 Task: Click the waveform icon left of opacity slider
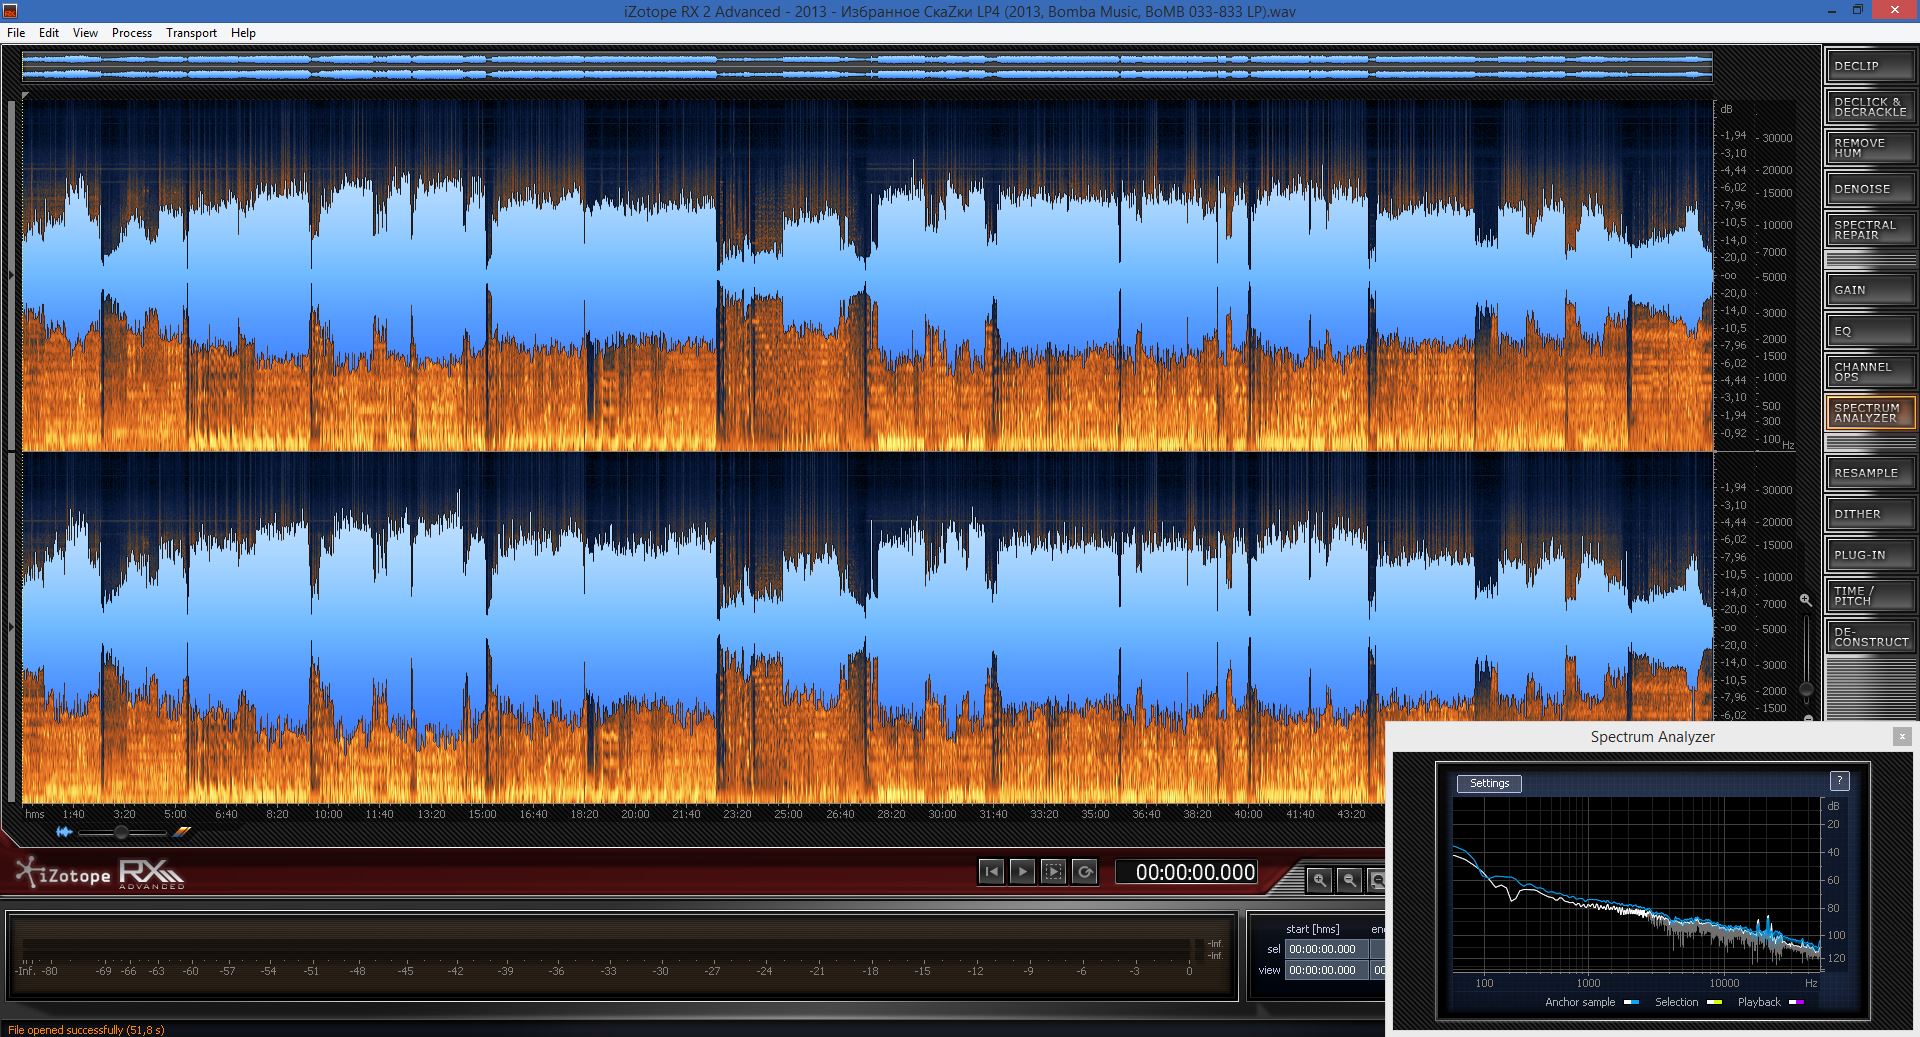(64, 832)
